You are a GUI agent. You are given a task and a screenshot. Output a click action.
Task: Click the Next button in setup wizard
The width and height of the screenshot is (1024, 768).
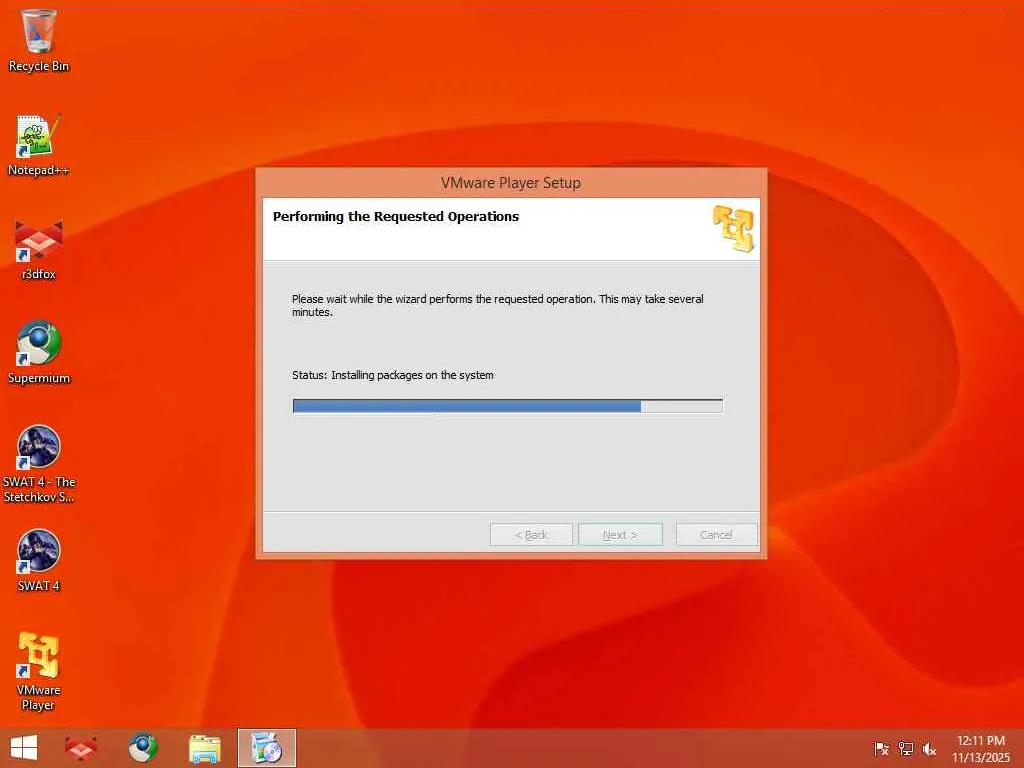click(620, 535)
